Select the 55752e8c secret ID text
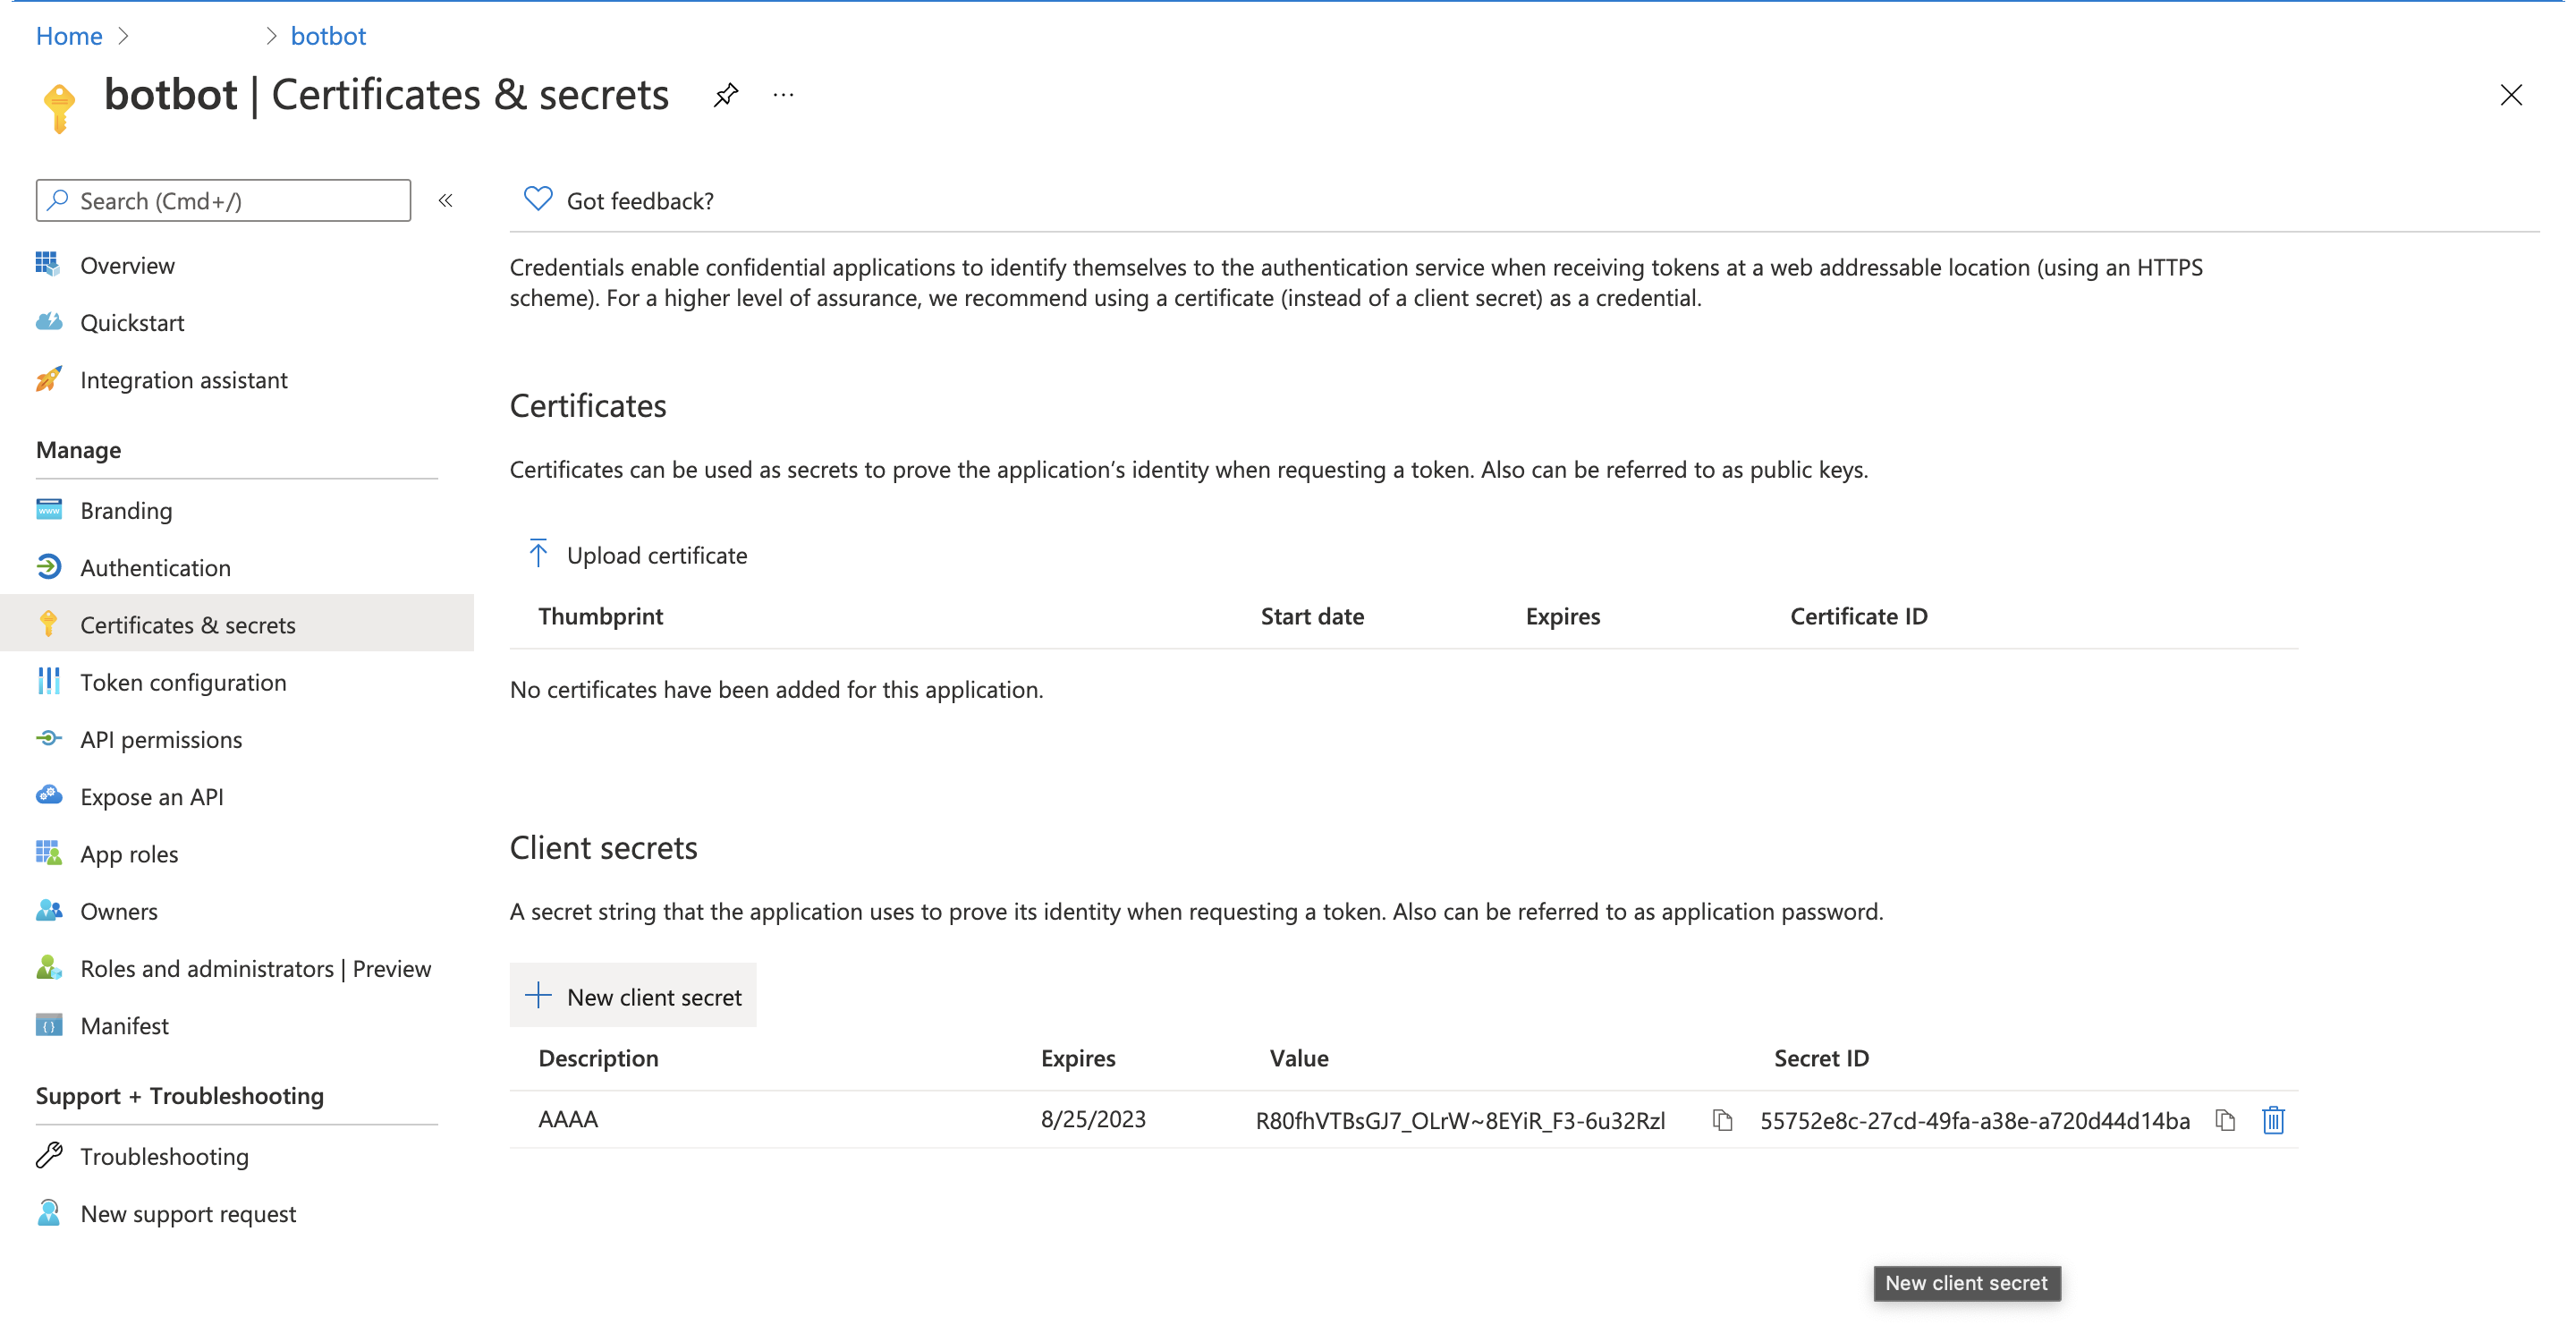2576x1342 pixels. click(x=1975, y=1120)
